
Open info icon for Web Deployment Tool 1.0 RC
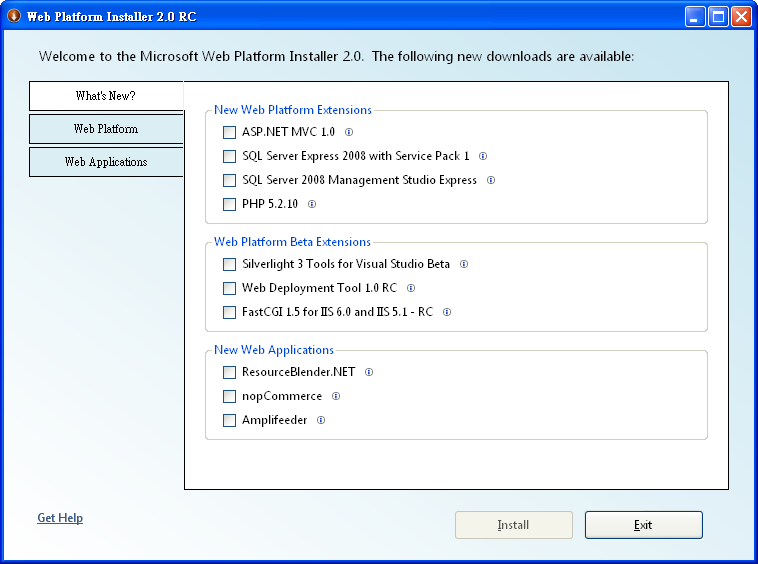pos(411,288)
